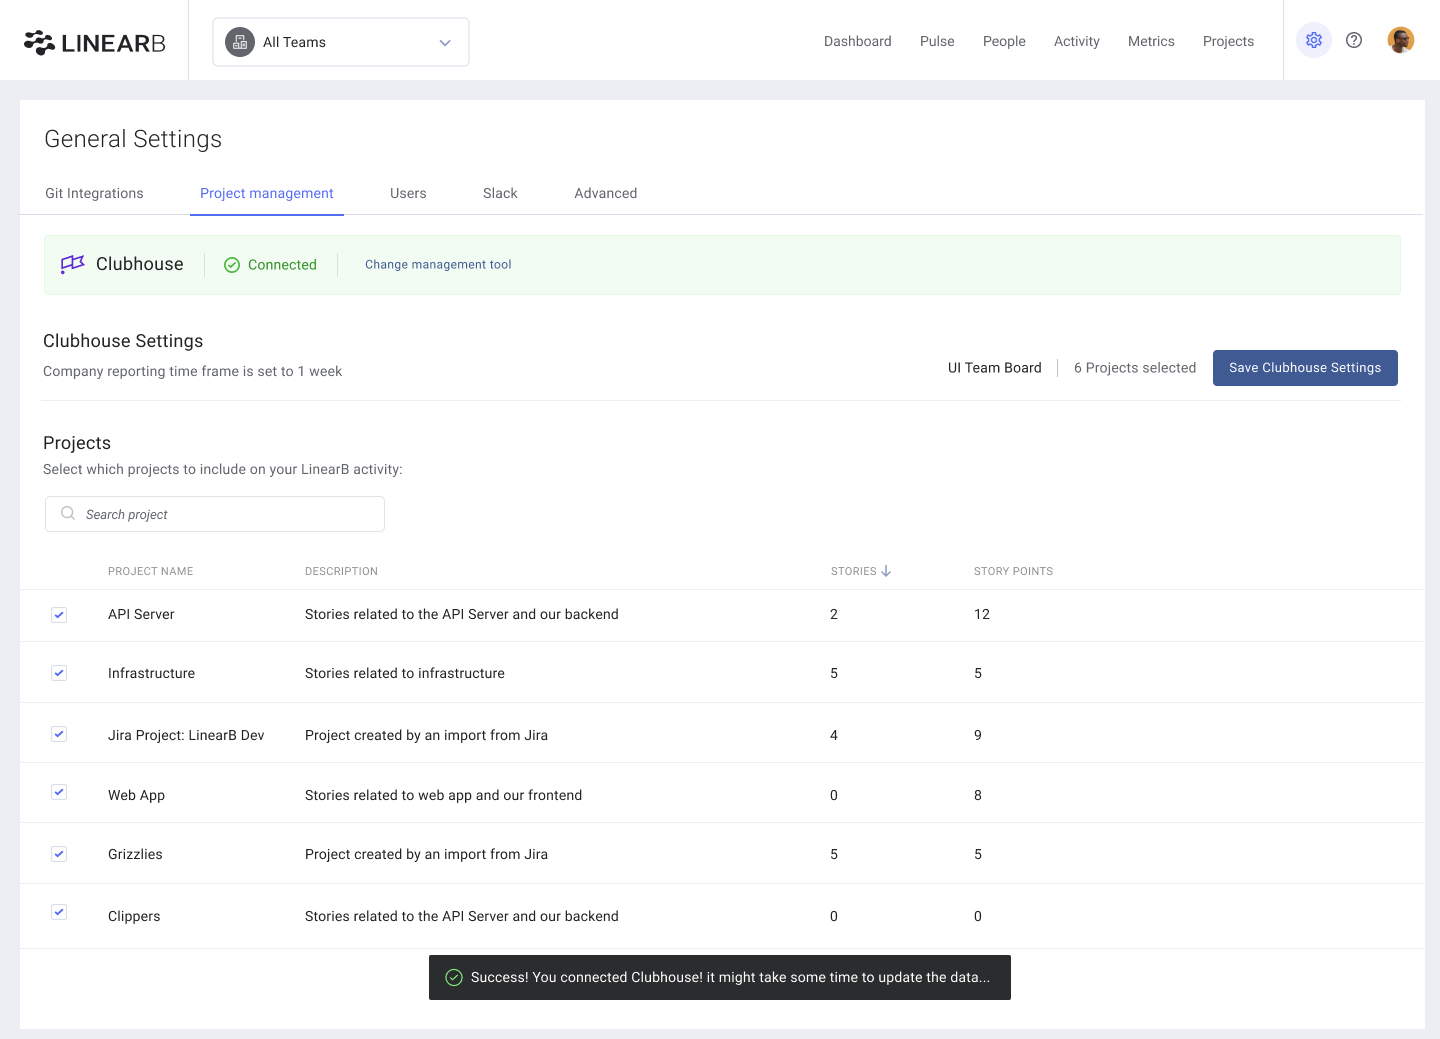Viewport: 1440px width, 1039px height.
Task: Click the reporting time frame text
Action: pyautogui.click(x=192, y=371)
